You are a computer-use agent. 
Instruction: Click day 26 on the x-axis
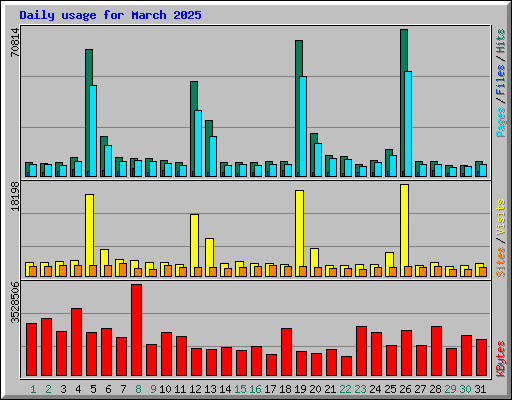pyautogui.click(x=405, y=389)
